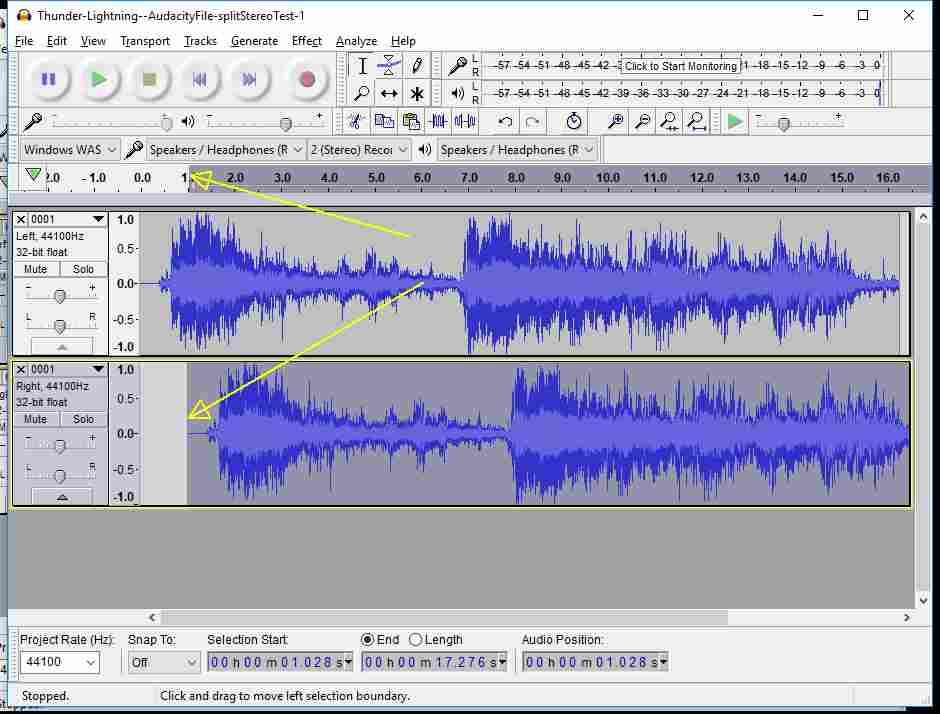940x714 pixels.
Task: Select the Zoom magnifier tool
Action: coord(362,94)
